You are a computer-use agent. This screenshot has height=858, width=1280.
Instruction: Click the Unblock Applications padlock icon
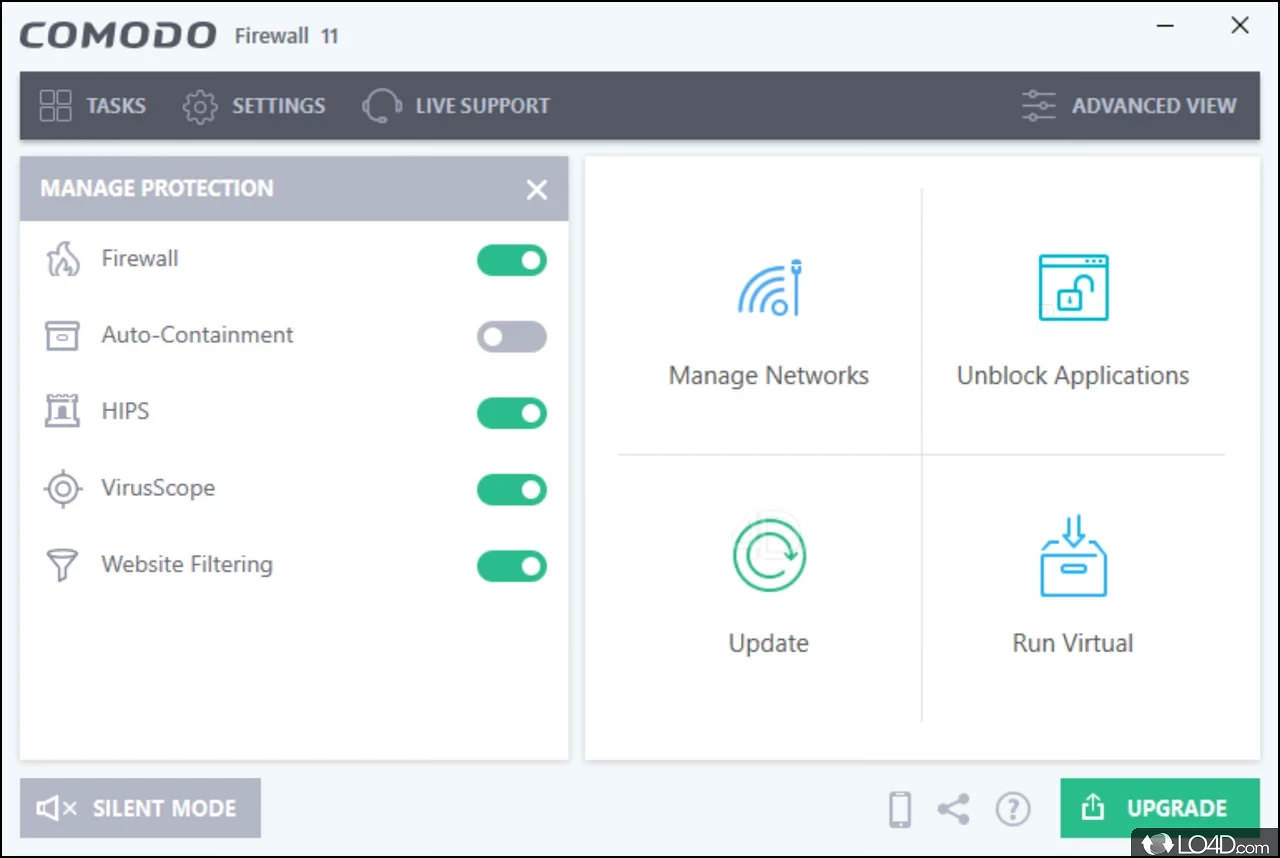(1072, 288)
